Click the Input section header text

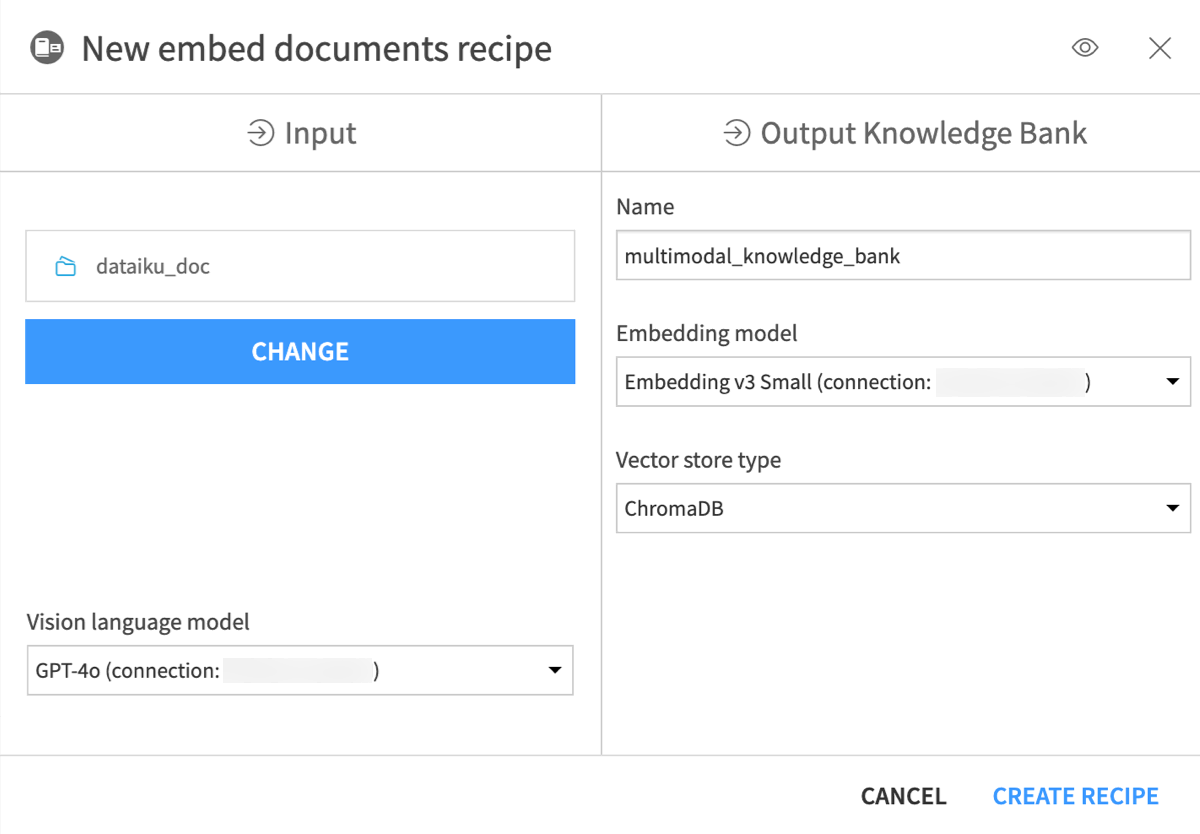[x=320, y=133]
